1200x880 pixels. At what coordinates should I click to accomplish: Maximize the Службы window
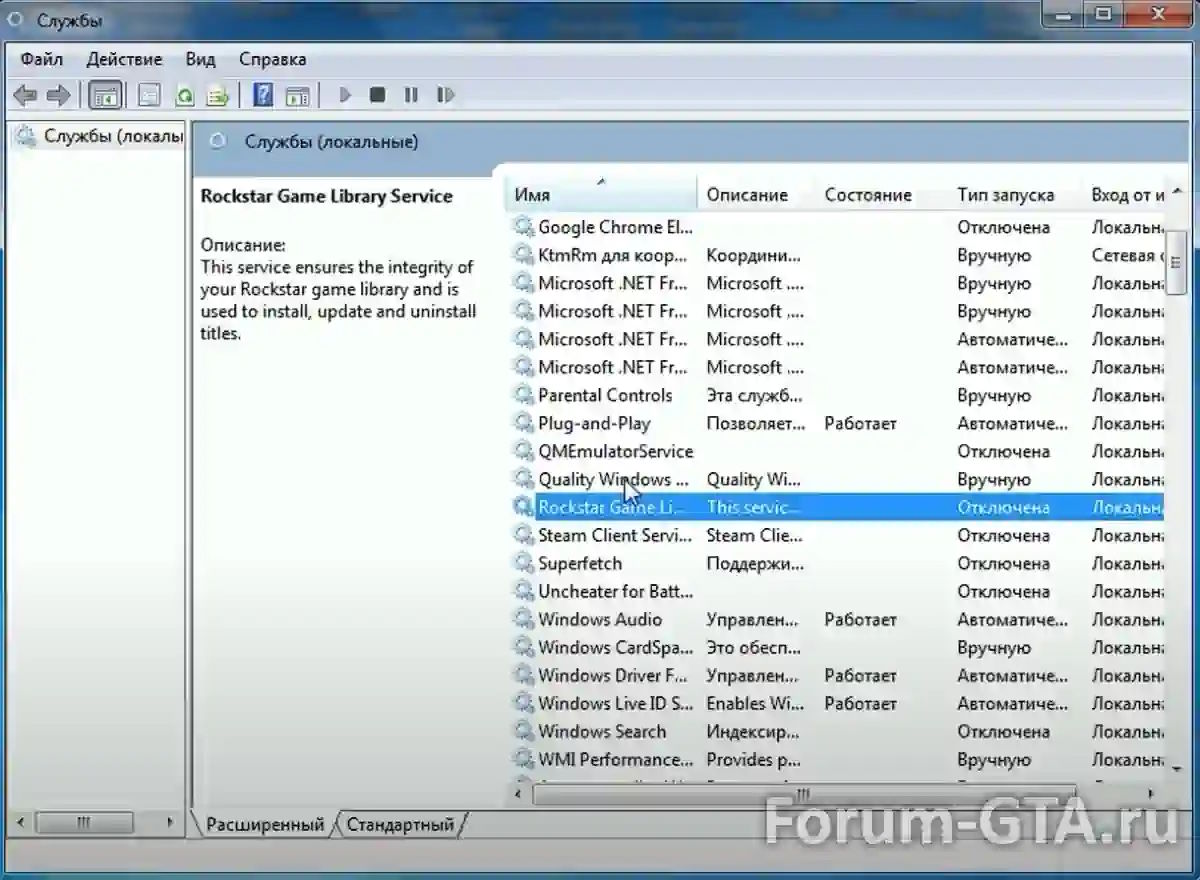[x=1102, y=13]
